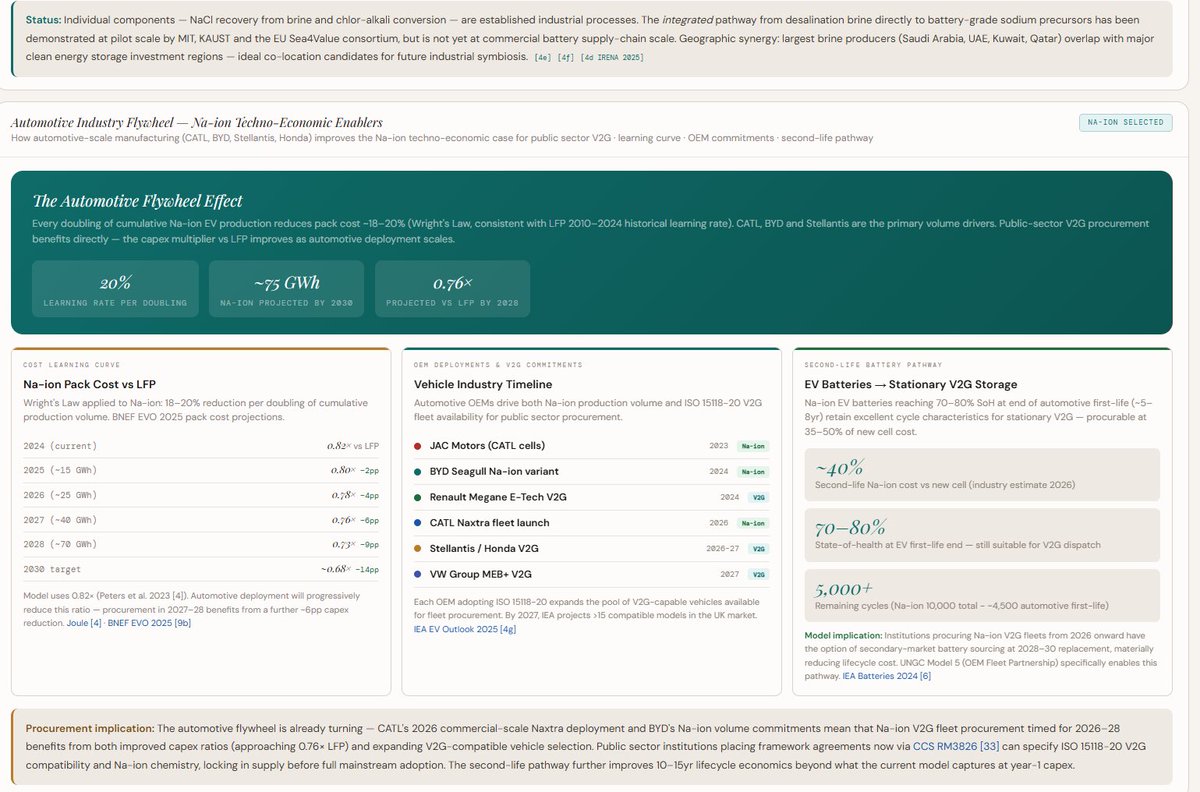Viewport: 1200px width, 792px height.
Task: Select the 0.76× projected vs LFP tile
Action: pyautogui.click(x=453, y=290)
